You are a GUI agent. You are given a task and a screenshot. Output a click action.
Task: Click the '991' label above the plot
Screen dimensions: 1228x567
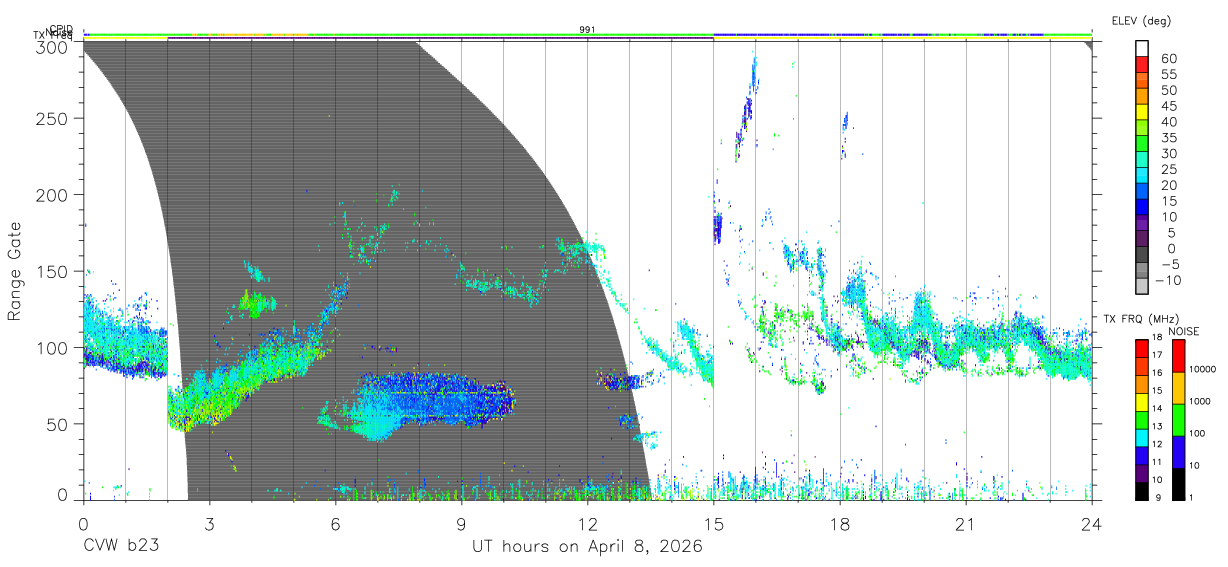point(587,30)
